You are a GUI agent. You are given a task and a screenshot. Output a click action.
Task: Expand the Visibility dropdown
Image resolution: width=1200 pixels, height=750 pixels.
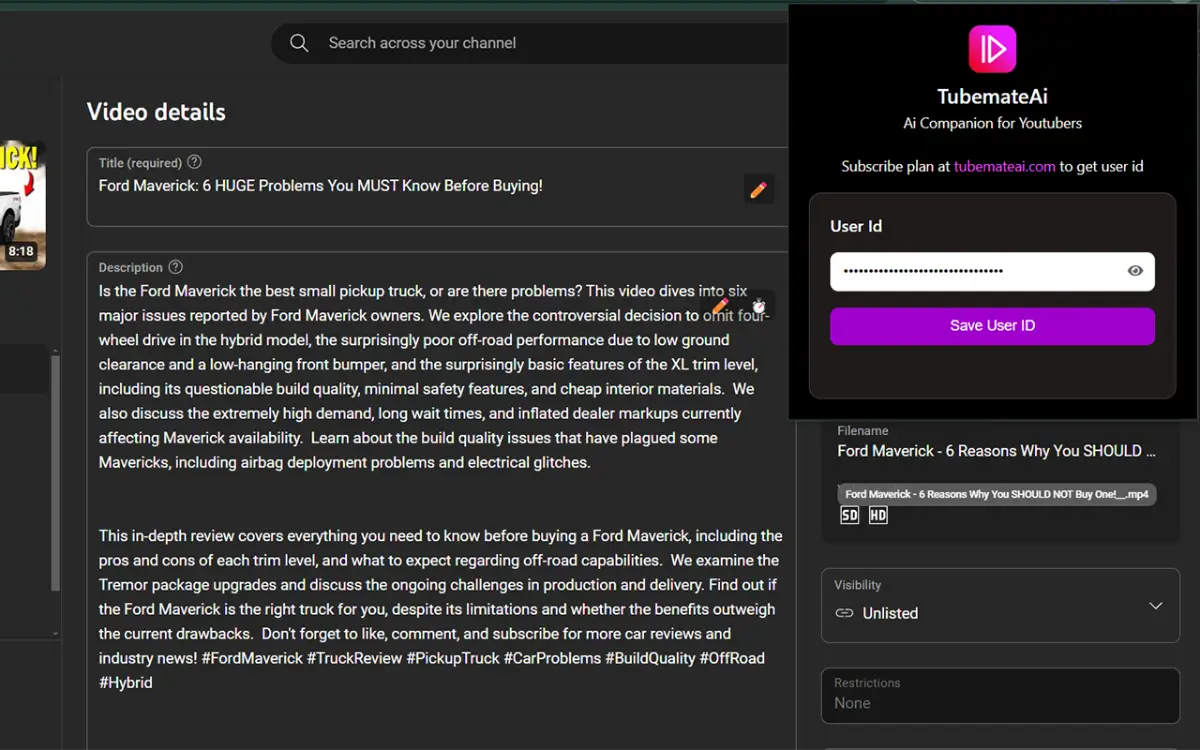(1155, 606)
